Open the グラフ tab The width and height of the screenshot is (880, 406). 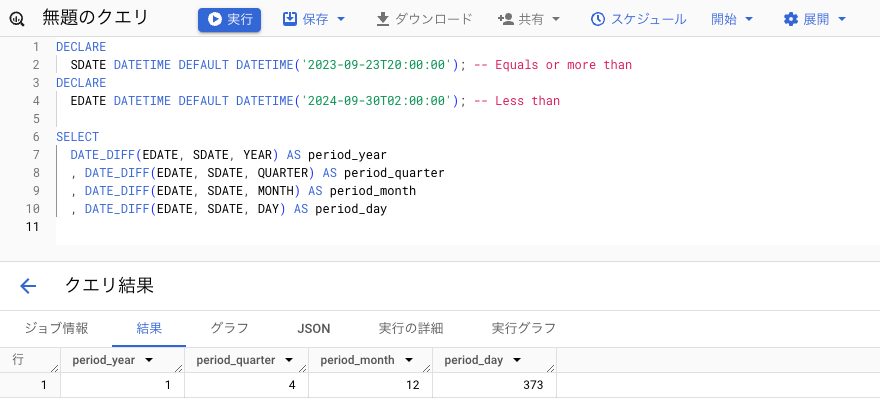coord(229,328)
